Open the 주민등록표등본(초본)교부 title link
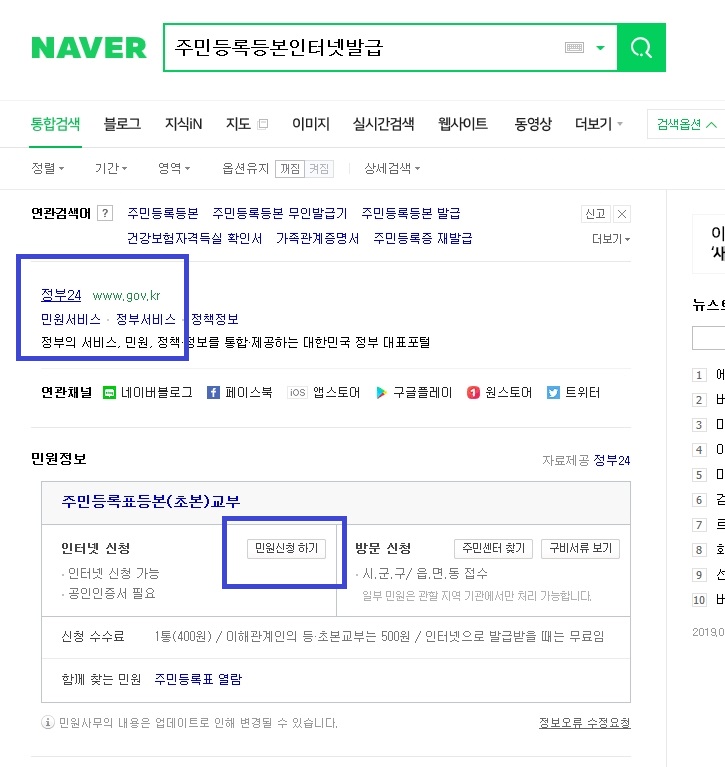 [x=151, y=501]
